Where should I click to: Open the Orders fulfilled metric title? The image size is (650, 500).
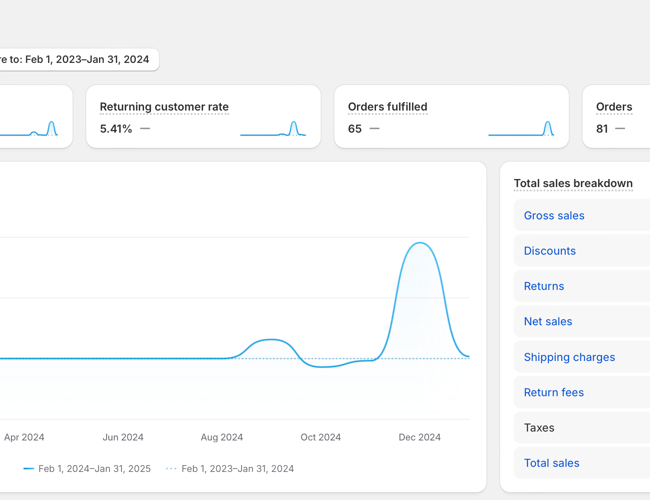[387, 107]
